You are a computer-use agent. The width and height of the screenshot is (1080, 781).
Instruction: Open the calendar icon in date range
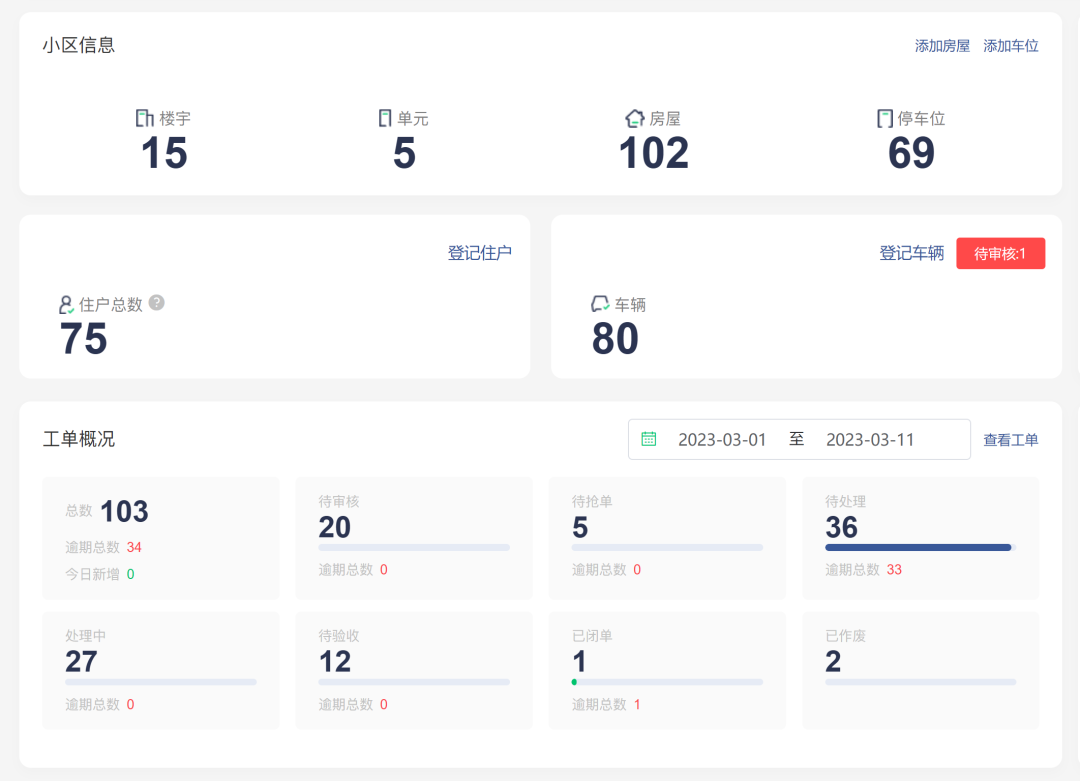(649, 439)
